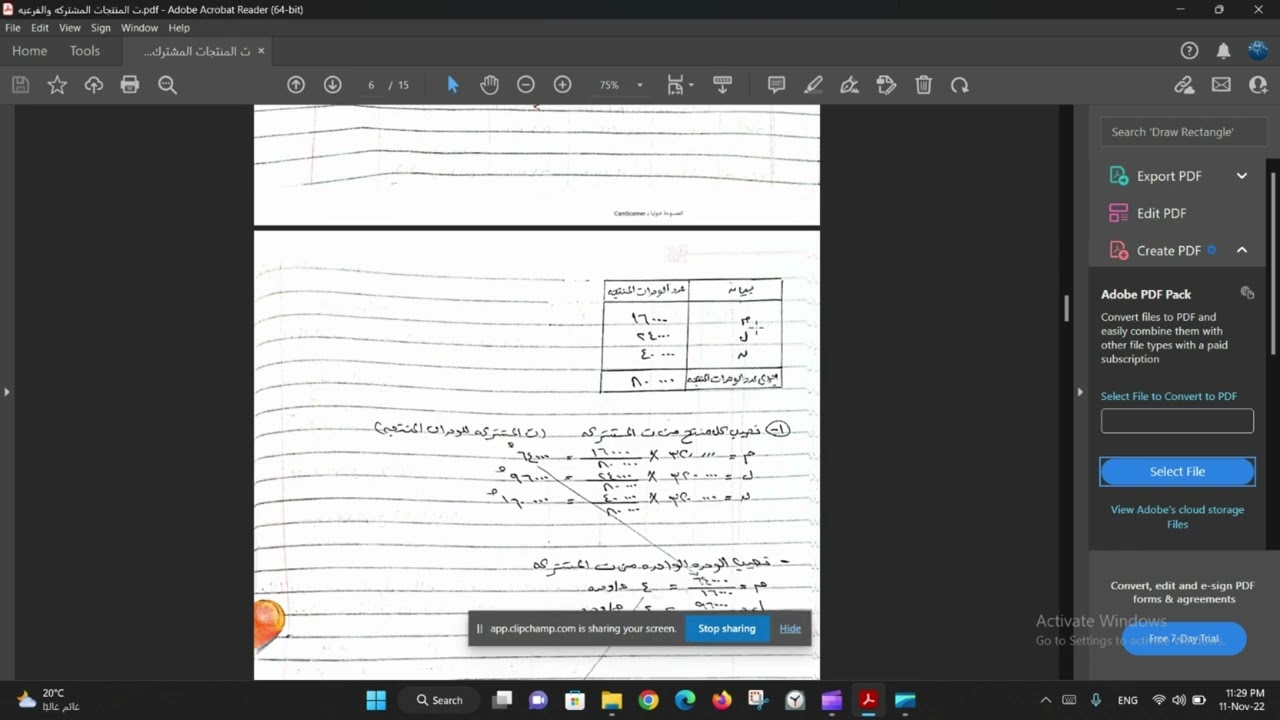1280x720 pixels.
Task: Add a comment sticky note
Action: click(x=776, y=85)
